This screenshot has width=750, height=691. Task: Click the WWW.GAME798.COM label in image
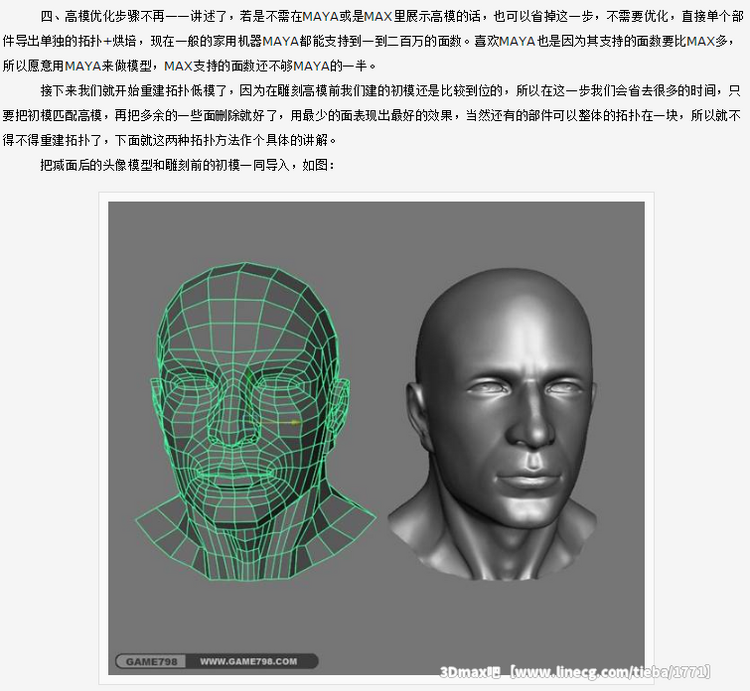pyautogui.click(x=248, y=661)
